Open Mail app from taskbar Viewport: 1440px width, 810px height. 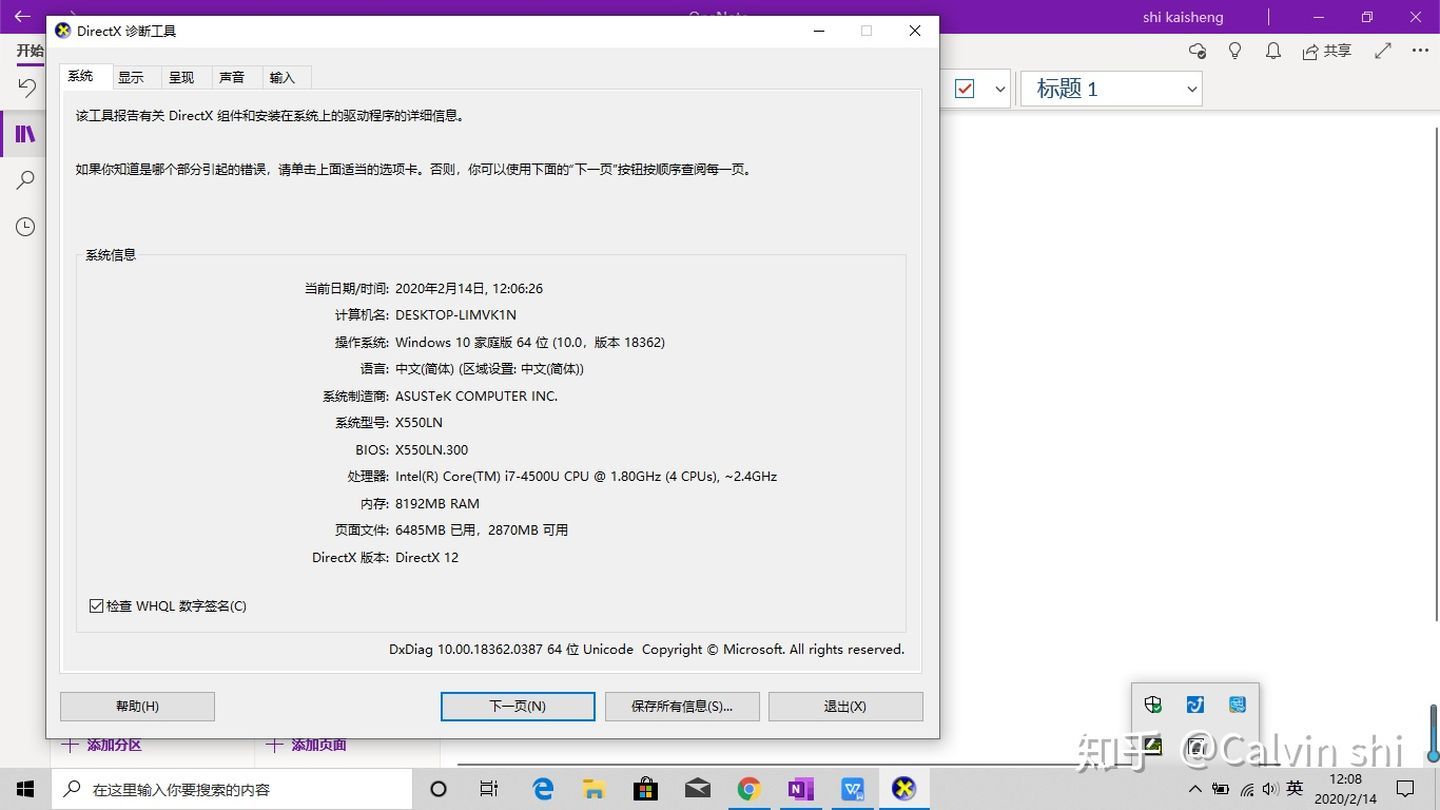[698, 789]
